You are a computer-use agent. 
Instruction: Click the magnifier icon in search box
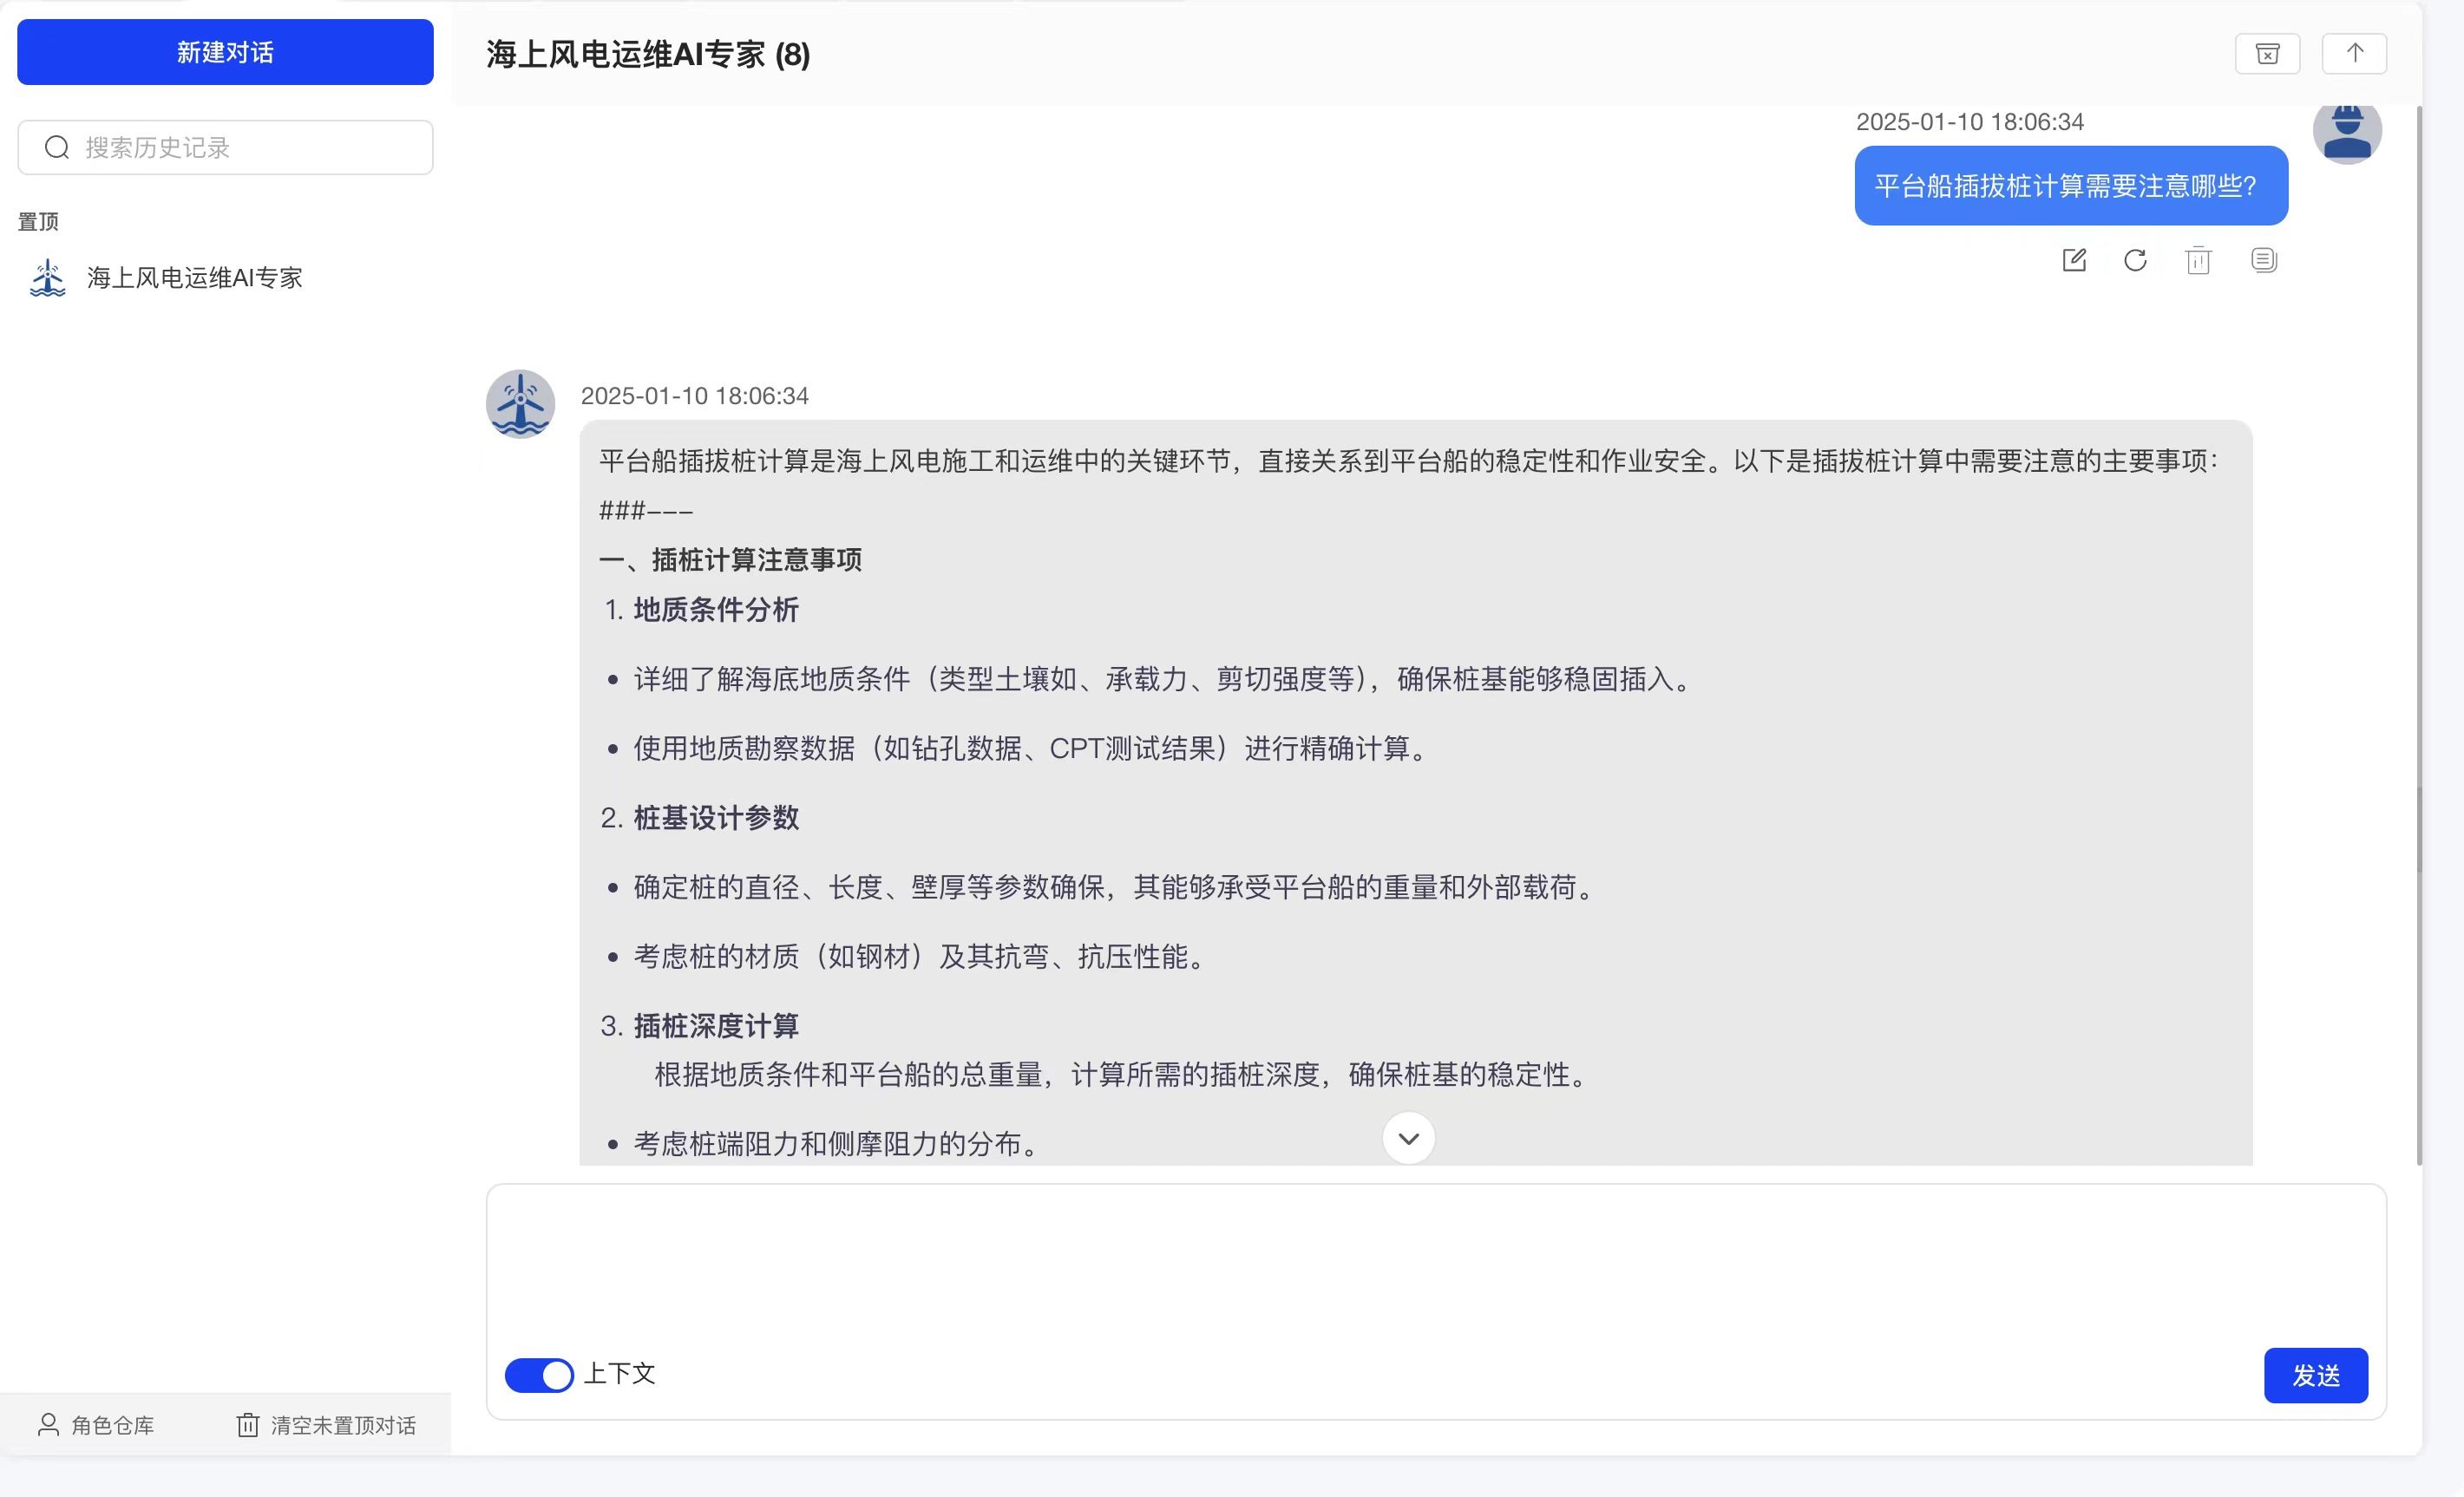57,148
